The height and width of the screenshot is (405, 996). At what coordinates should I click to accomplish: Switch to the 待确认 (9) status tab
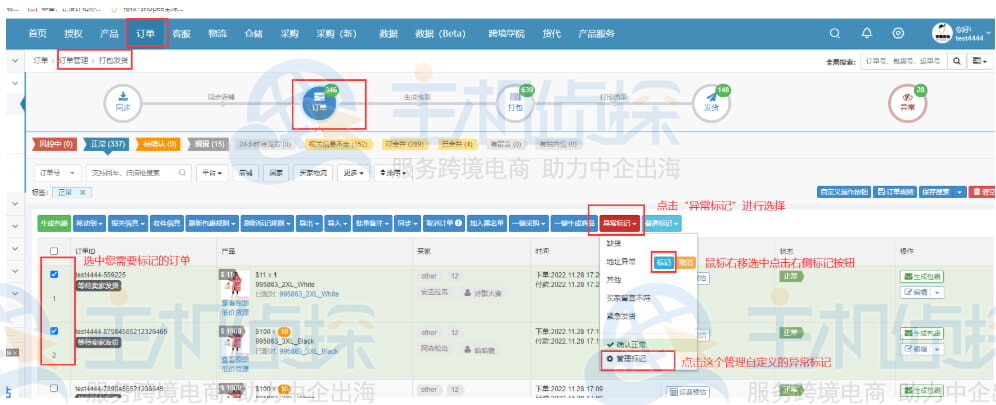(157, 144)
